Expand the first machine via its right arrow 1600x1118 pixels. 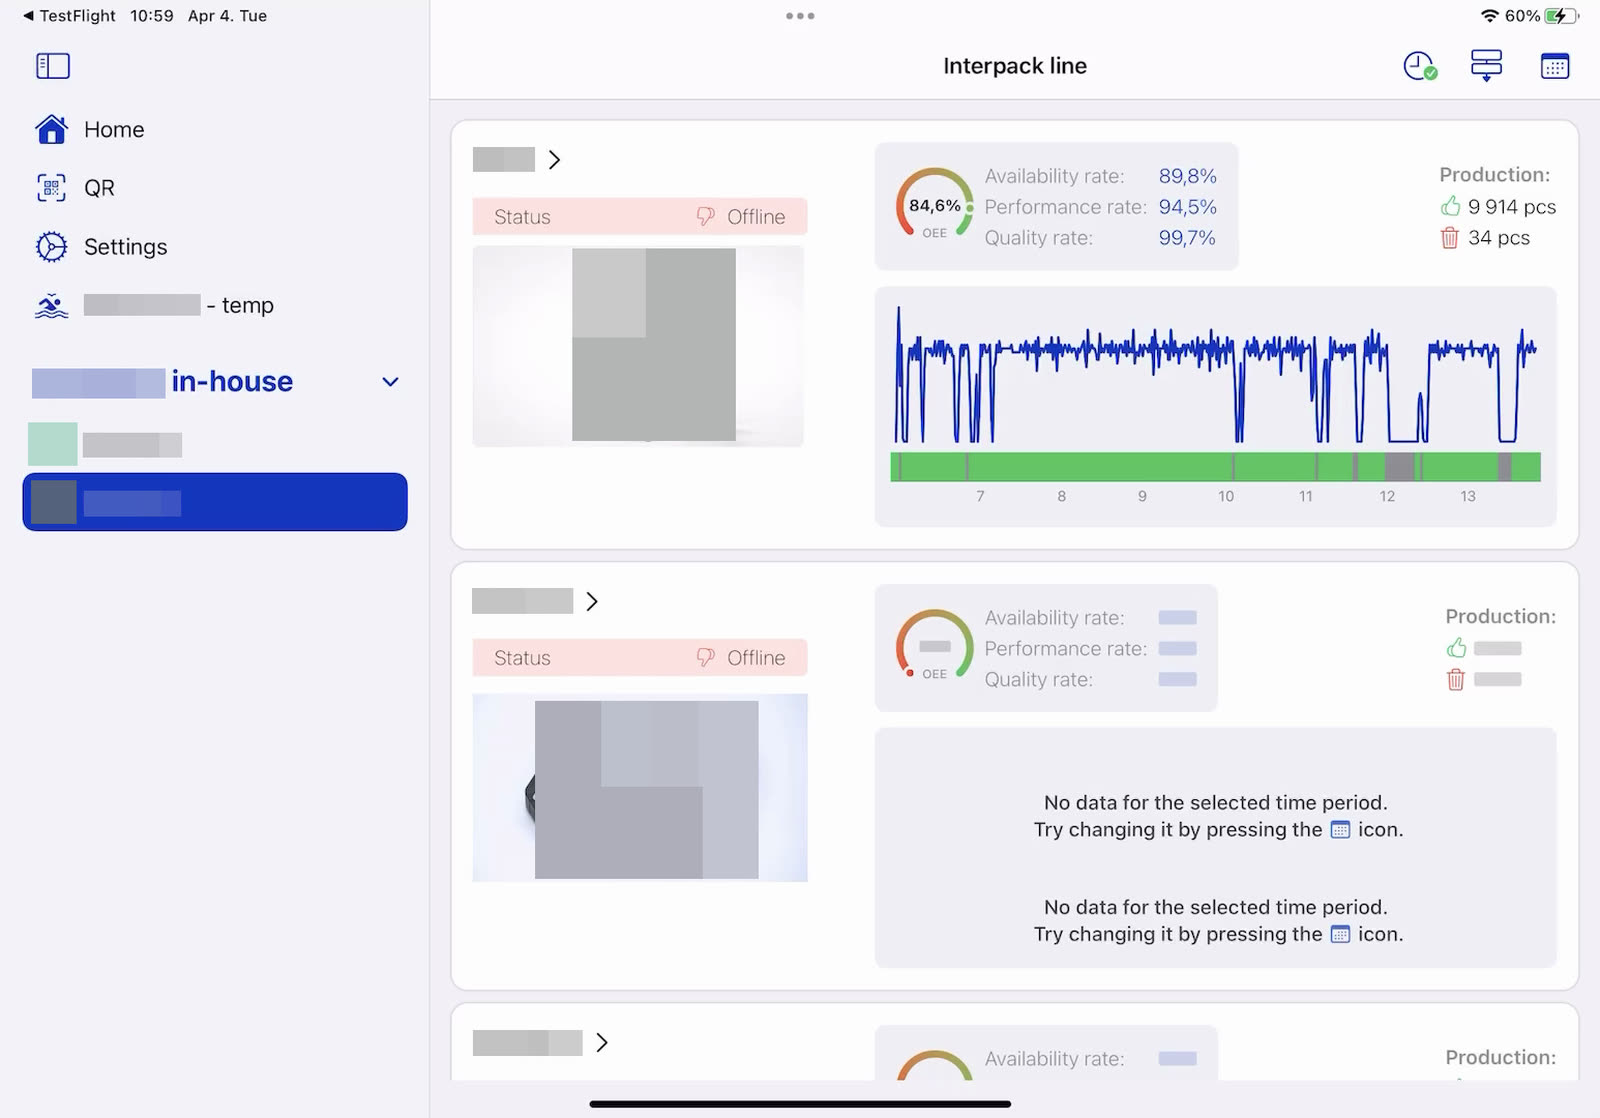556,159
